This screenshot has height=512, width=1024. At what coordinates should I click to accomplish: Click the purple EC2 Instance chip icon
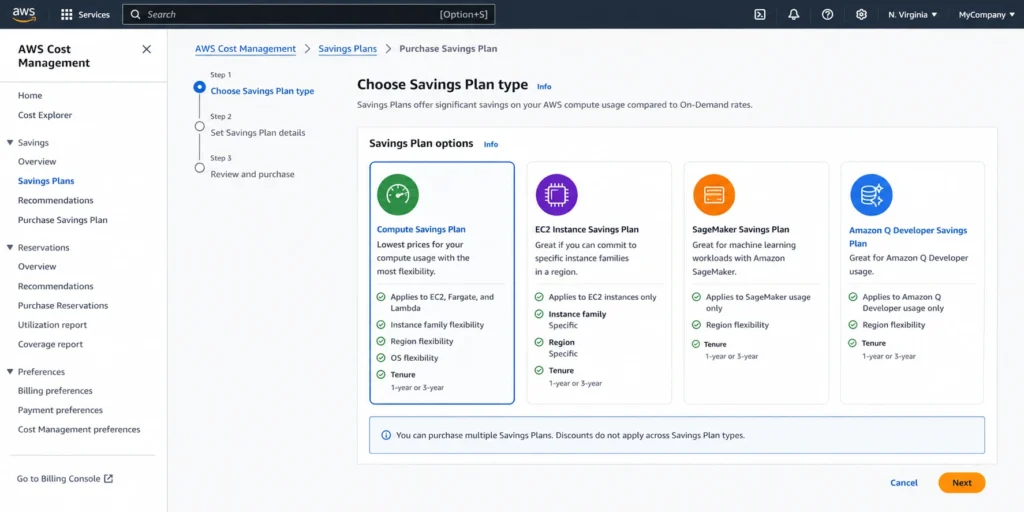[556, 195]
